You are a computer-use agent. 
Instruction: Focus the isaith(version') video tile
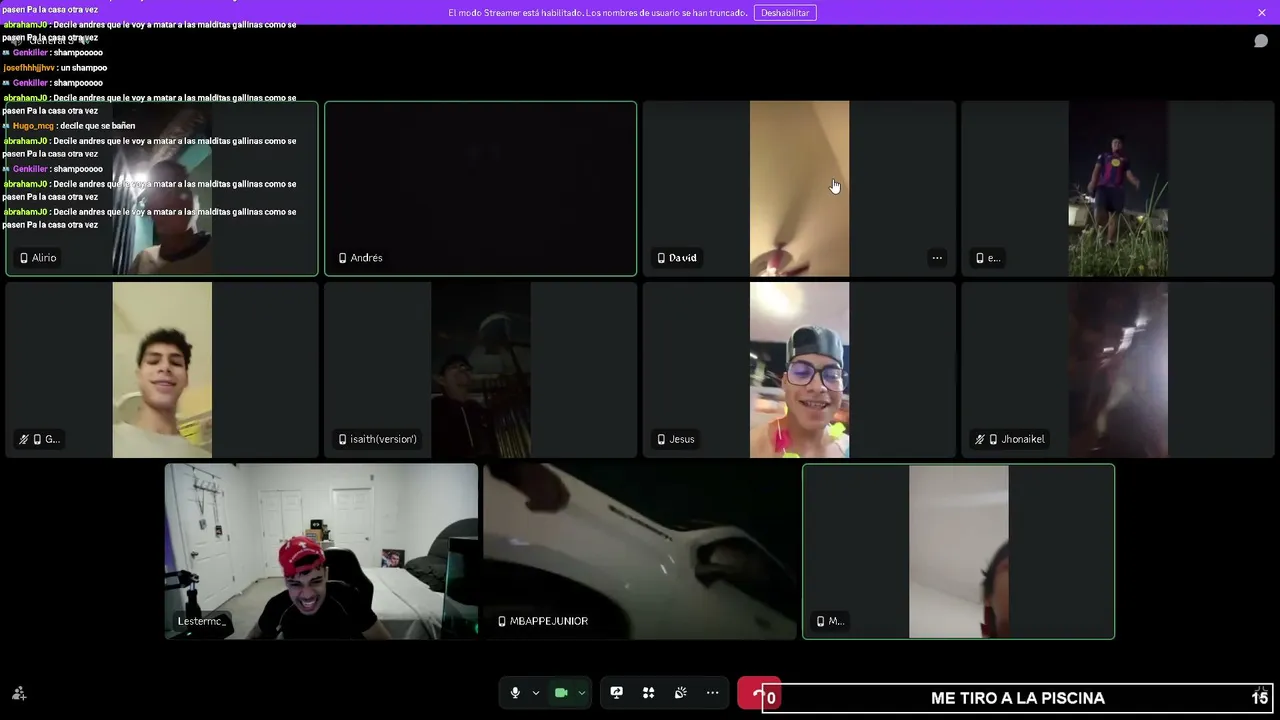click(480, 370)
